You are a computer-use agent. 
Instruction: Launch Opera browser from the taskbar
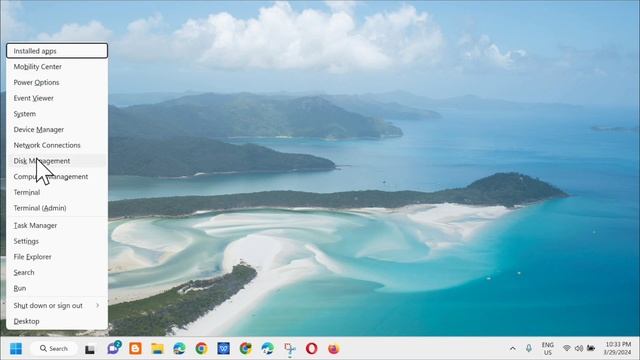click(x=311, y=349)
